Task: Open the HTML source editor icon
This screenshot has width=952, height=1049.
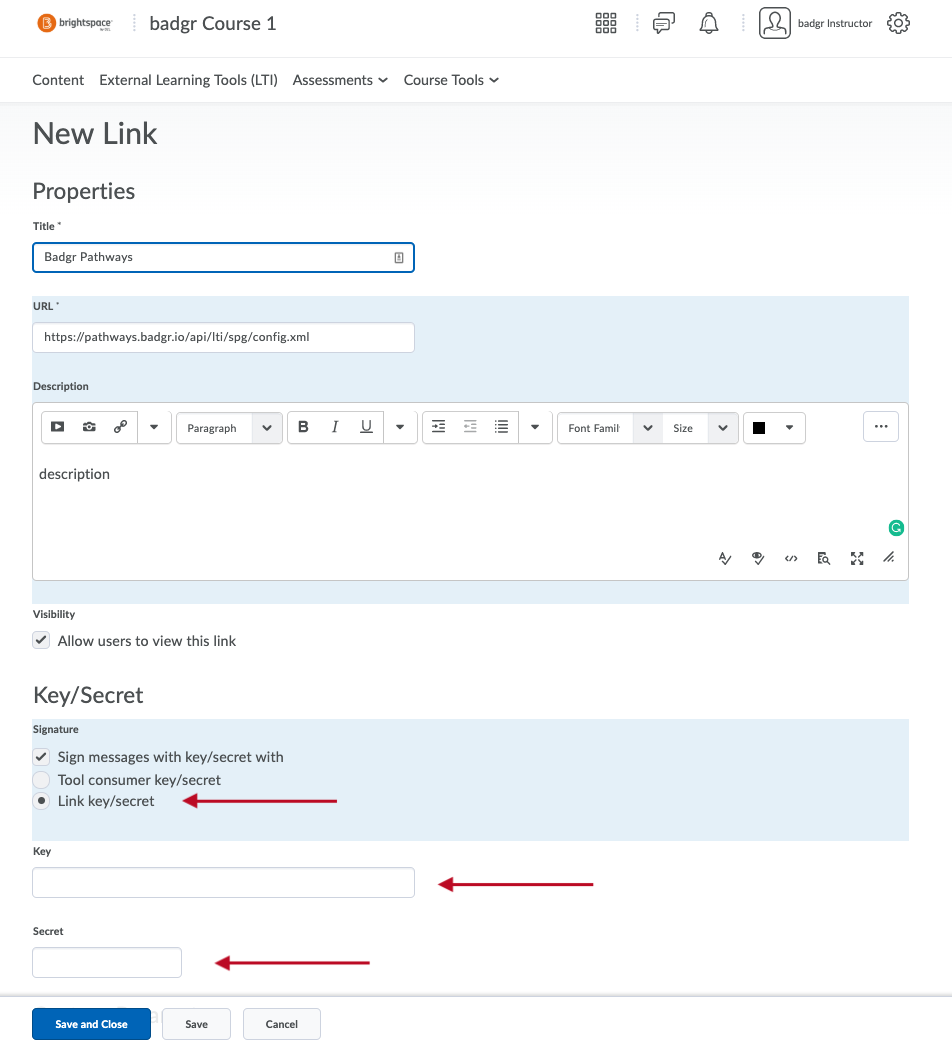Action: tap(791, 558)
